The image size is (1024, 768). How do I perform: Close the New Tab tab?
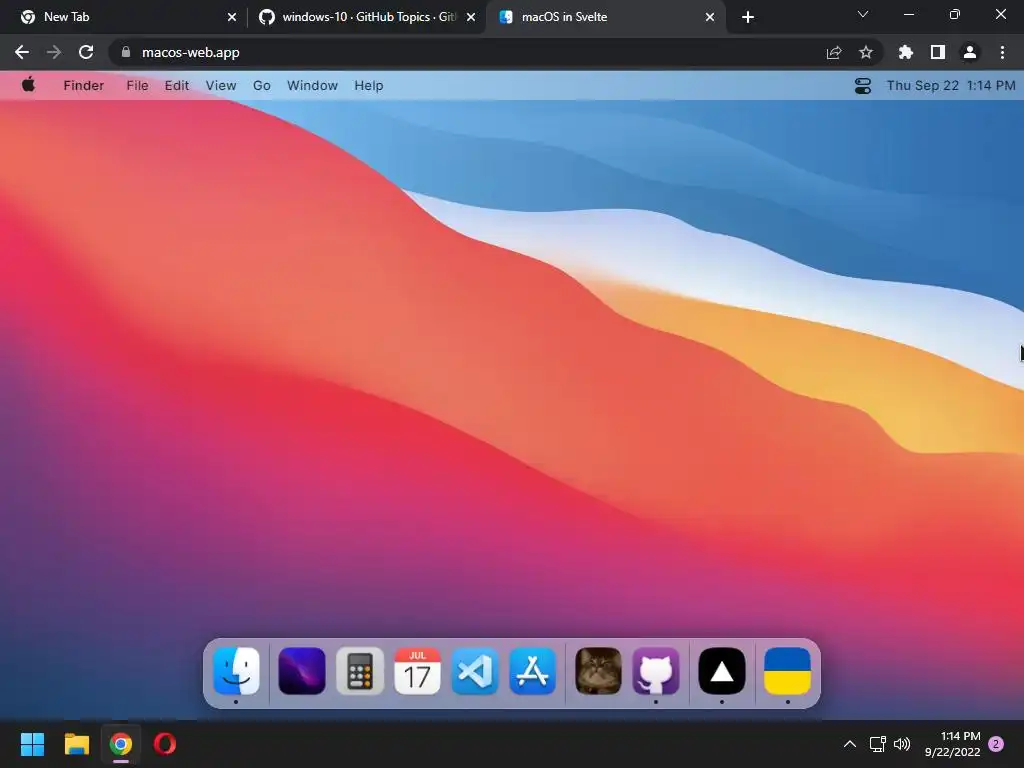click(x=232, y=17)
